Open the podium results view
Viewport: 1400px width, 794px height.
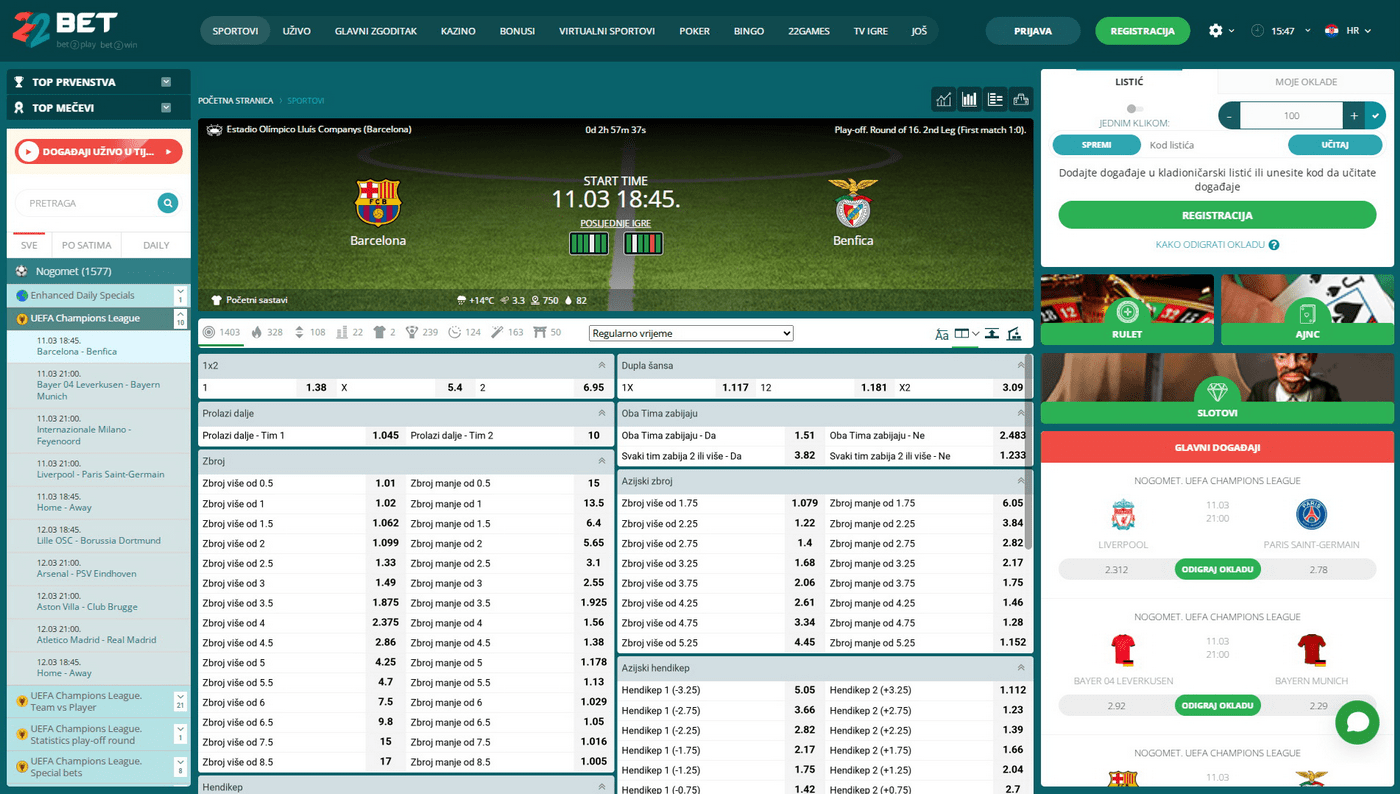pyautogui.click(x=1021, y=99)
